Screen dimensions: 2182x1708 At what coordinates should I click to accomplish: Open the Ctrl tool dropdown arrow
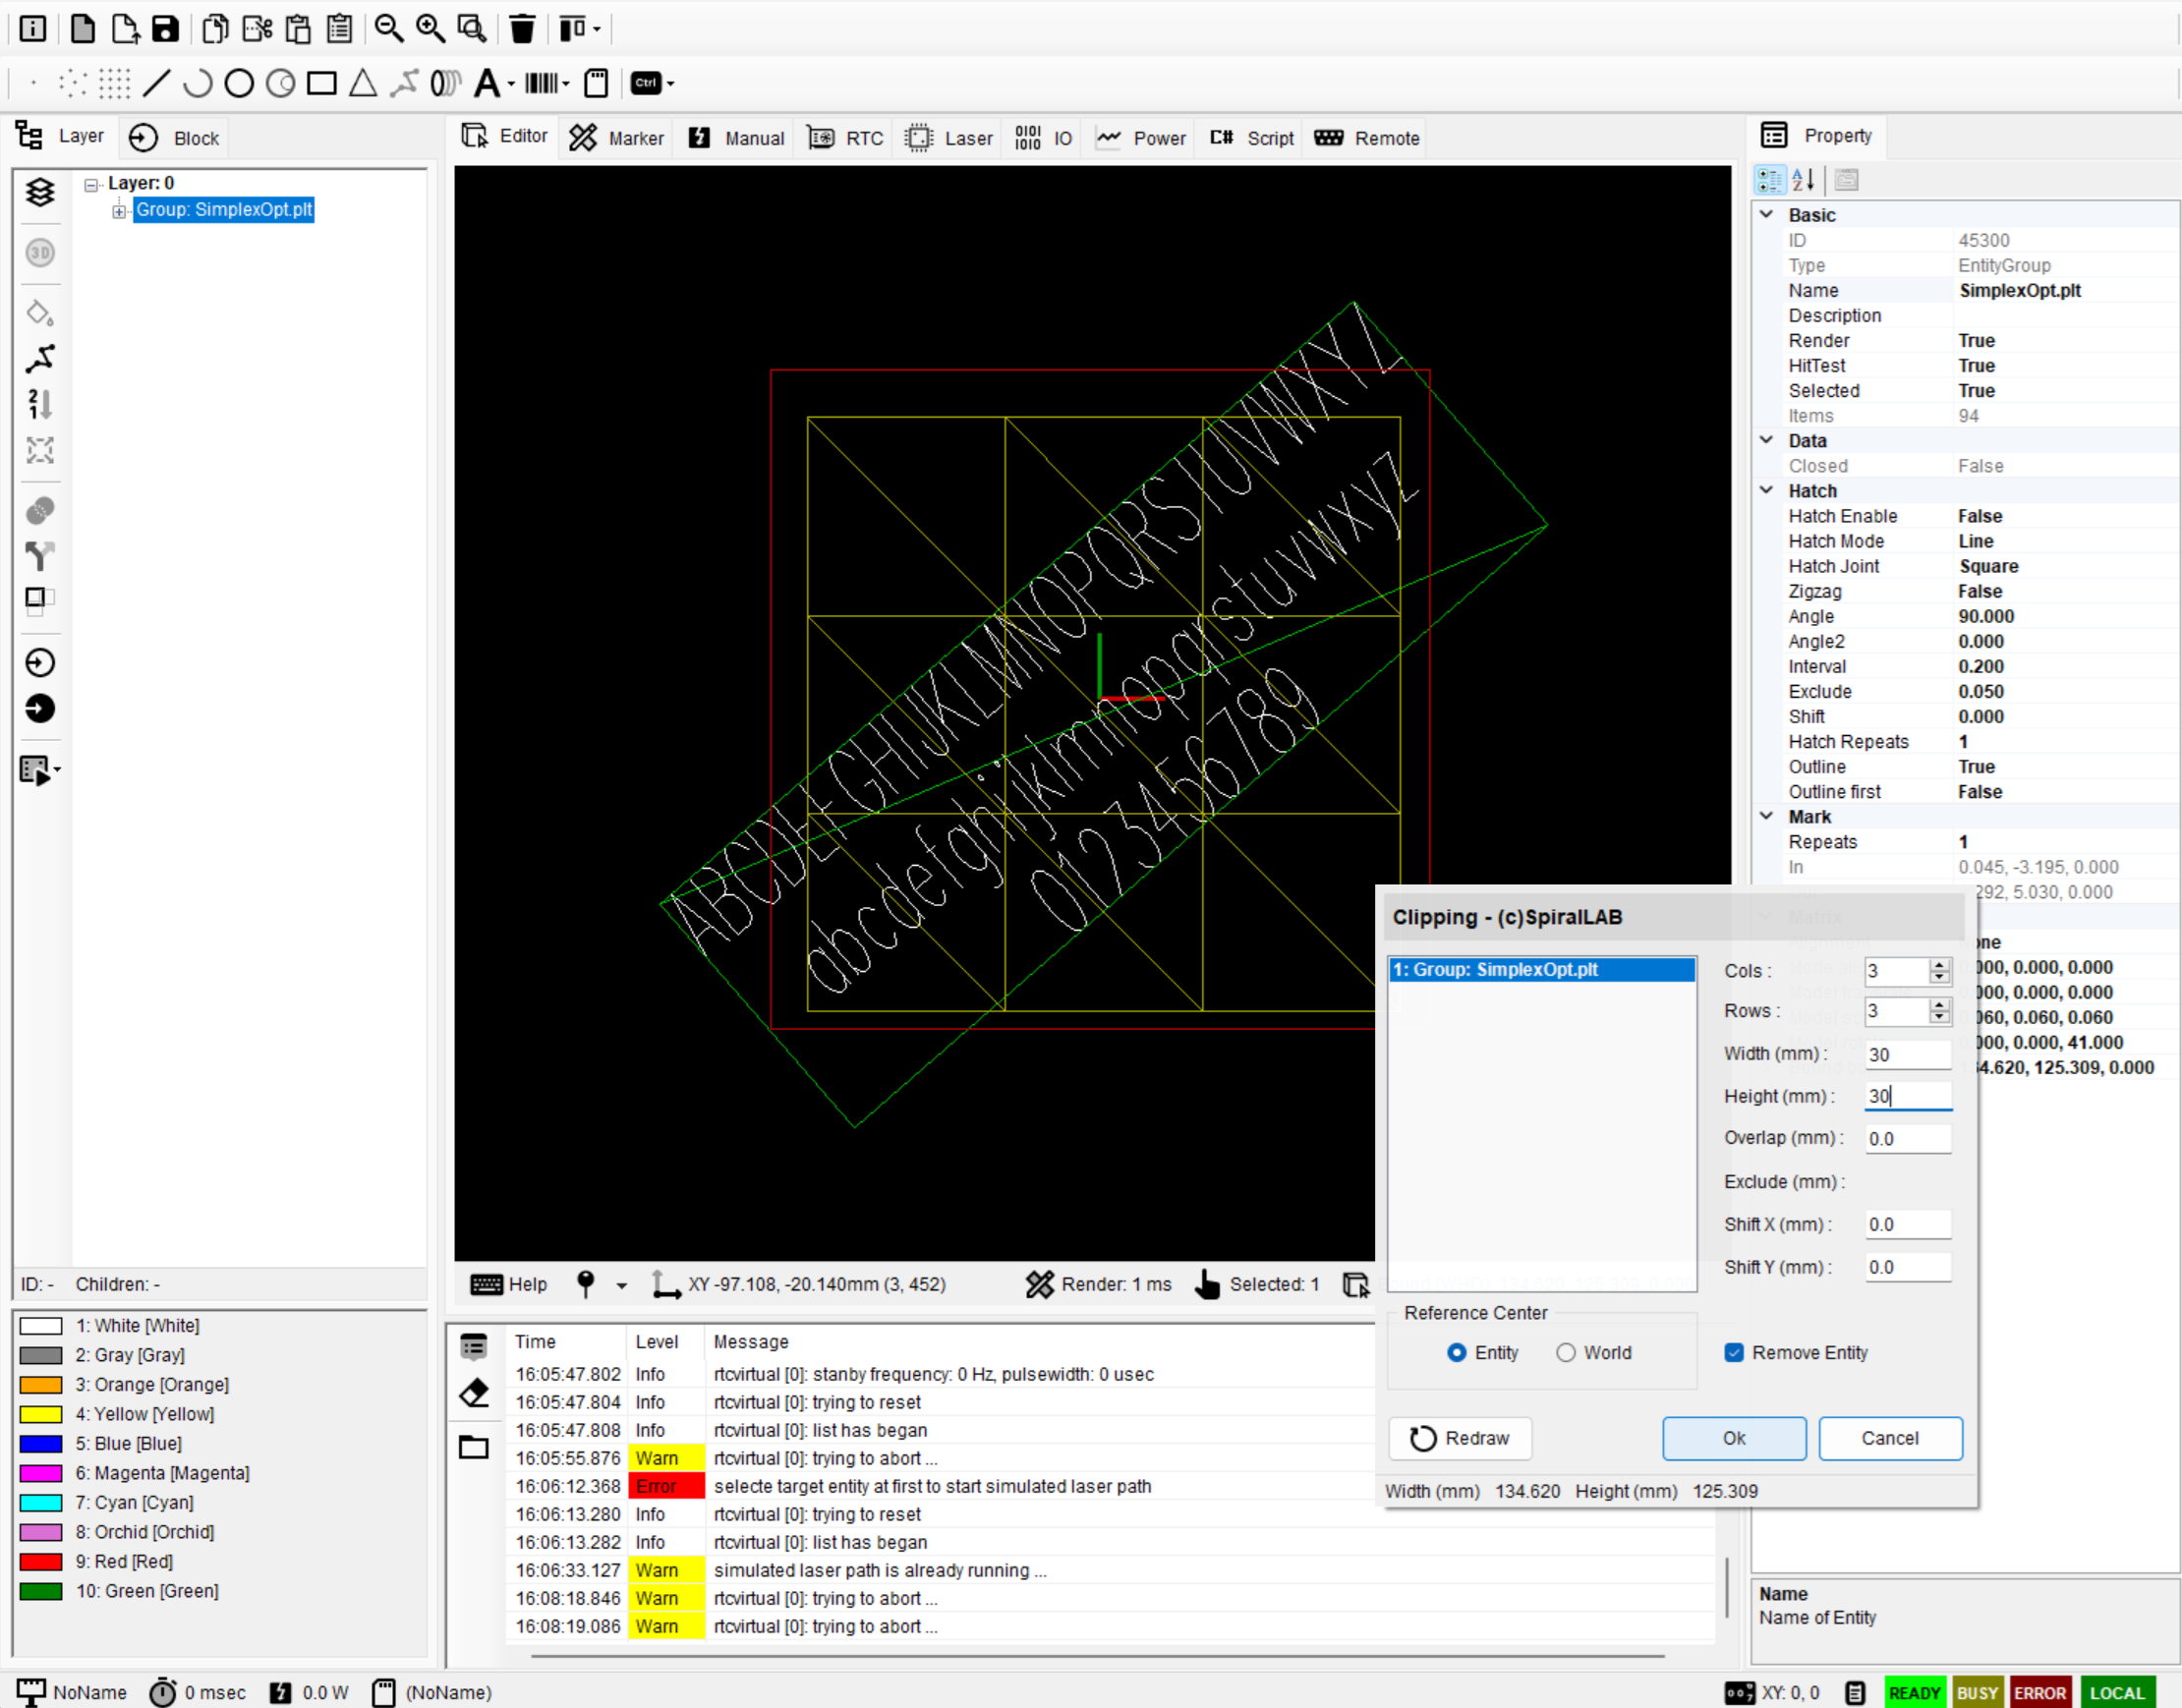click(670, 84)
